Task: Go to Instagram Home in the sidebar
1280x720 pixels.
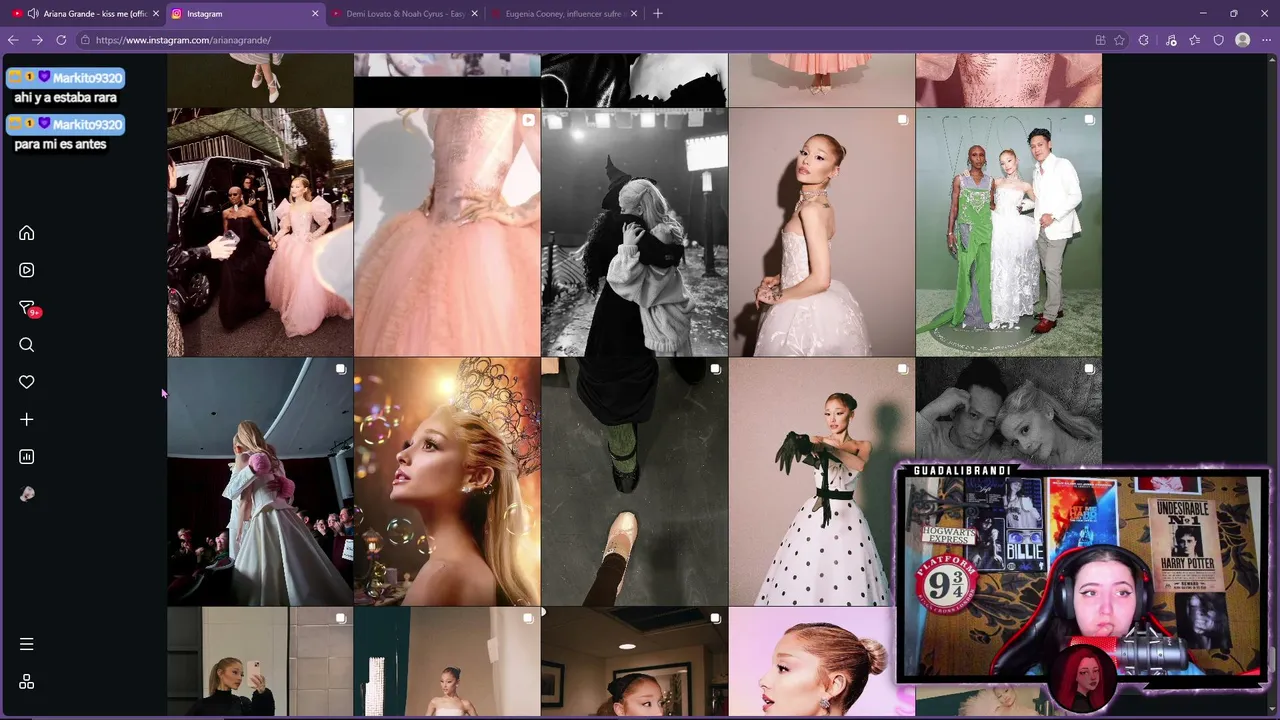Action: (27, 233)
